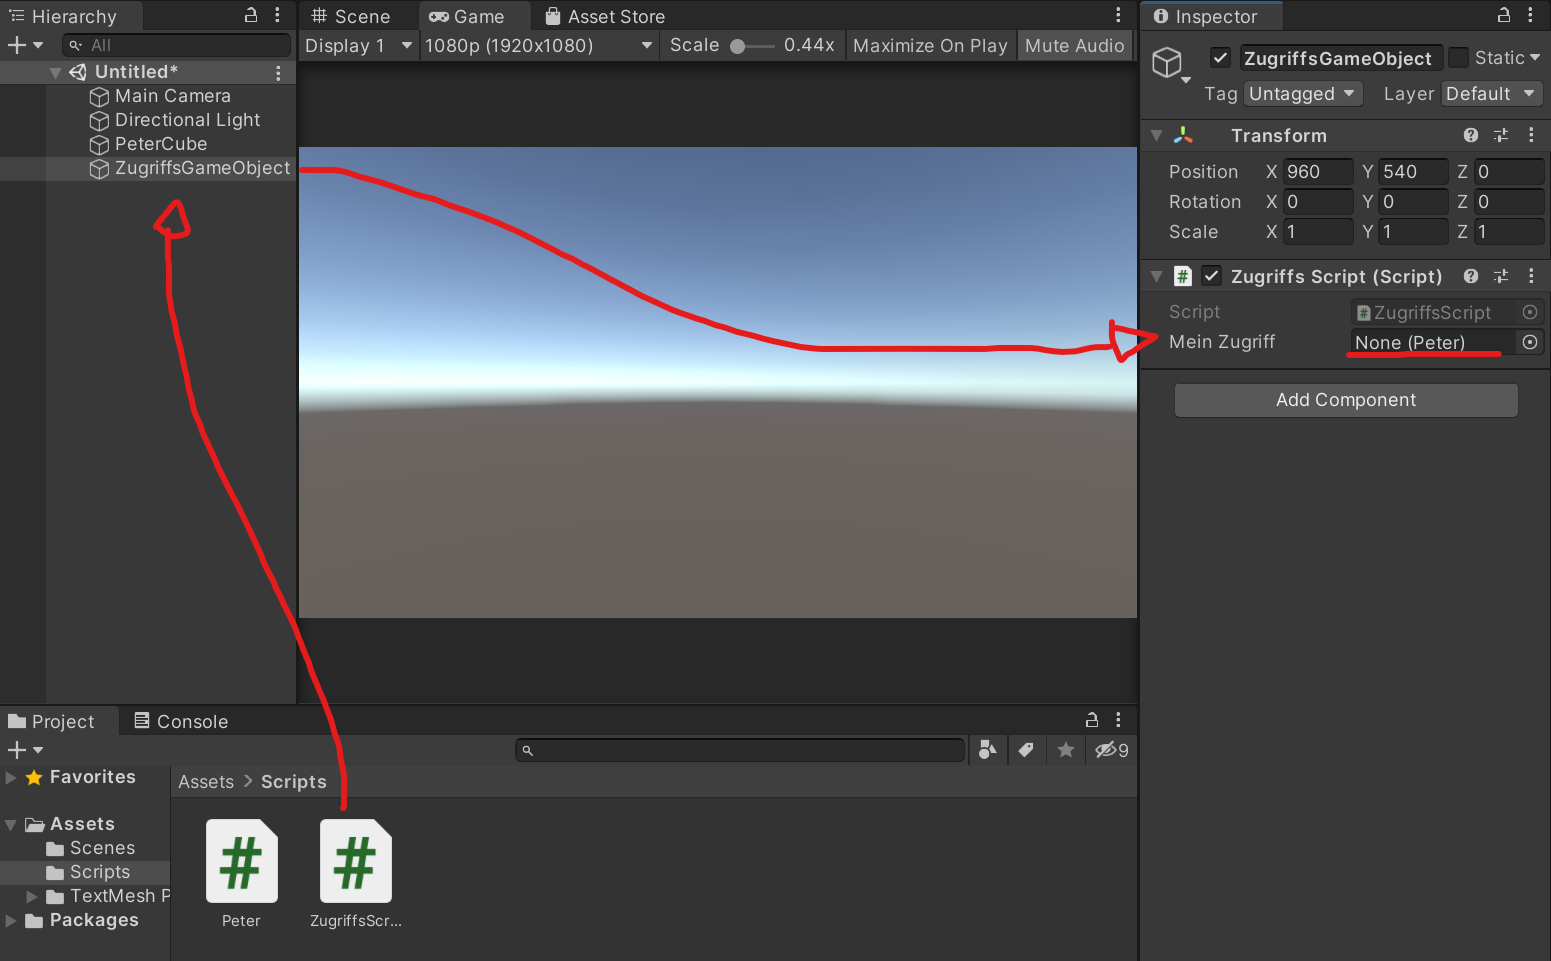Open Transform component three-dot menu
Viewport: 1551px width, 961px height.
click(1530, 135)
